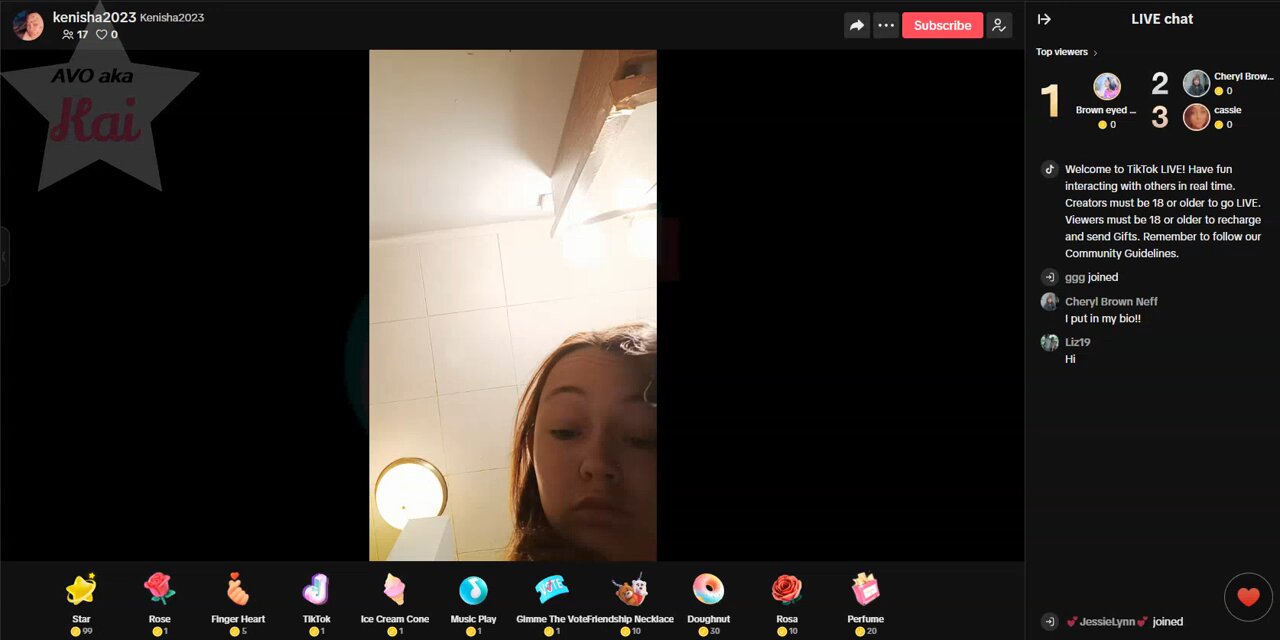Click the 'ggg joined' notice
This screenshot has width=1280, height=640.
coord(1091,277)
